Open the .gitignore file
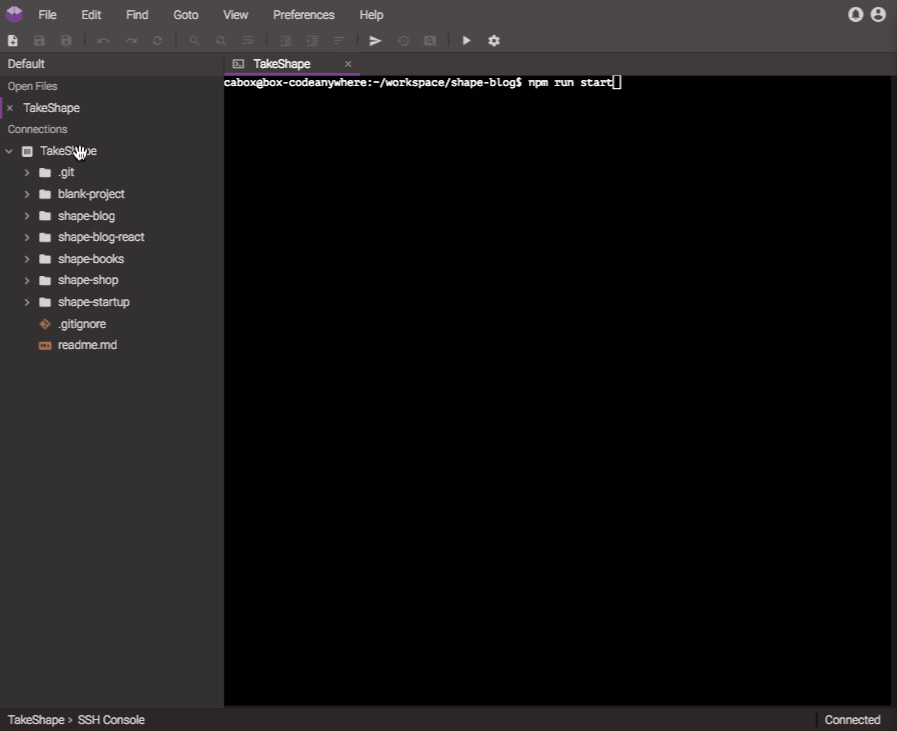 click(x=82, y=324)
